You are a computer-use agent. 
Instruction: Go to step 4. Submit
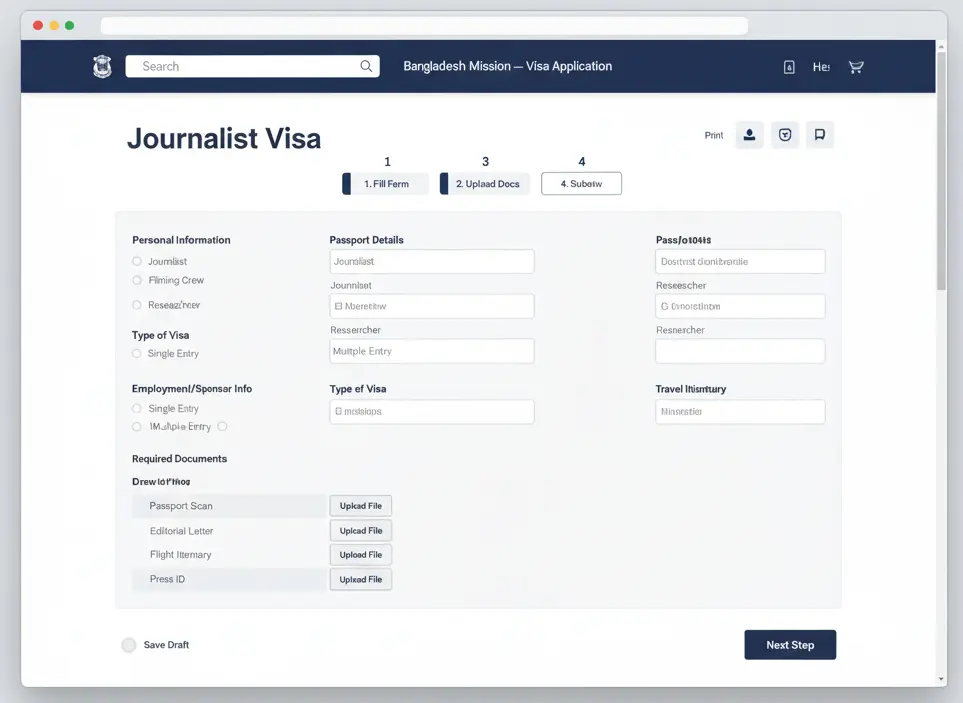coord(581,184)
